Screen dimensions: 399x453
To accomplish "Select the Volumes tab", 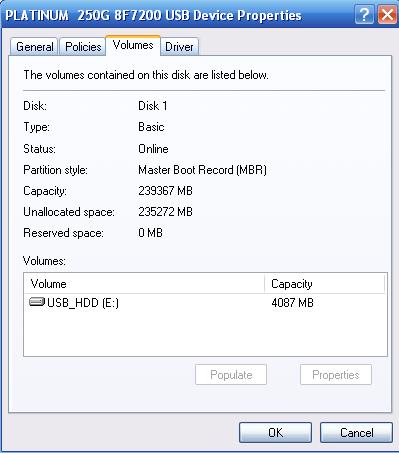I will point(133,45).
